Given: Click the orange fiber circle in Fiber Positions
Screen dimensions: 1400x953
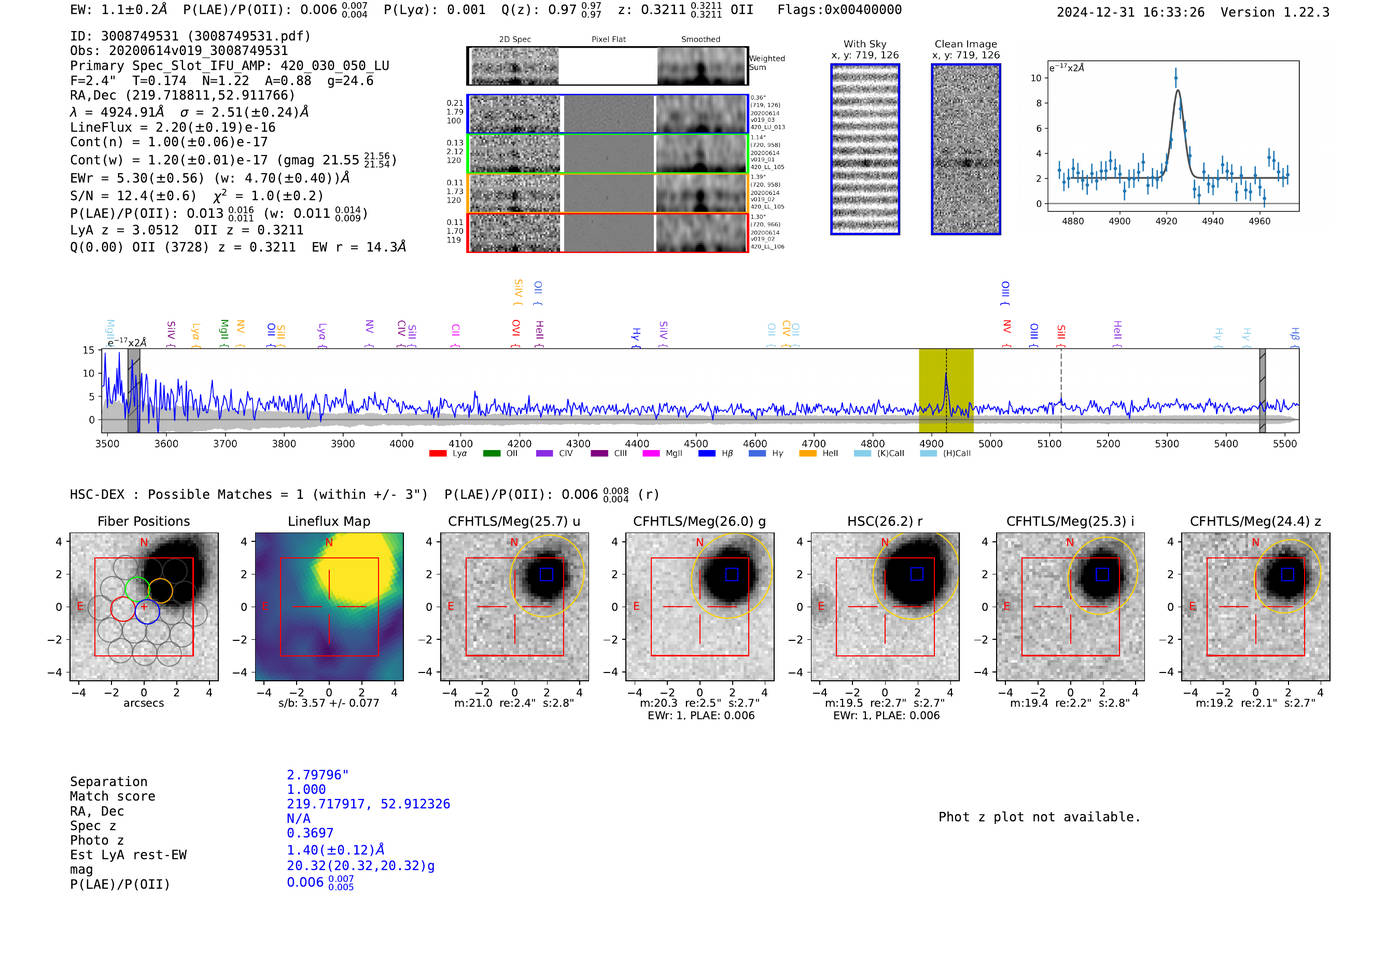Looking at the screenshot, I should point(160,590).
